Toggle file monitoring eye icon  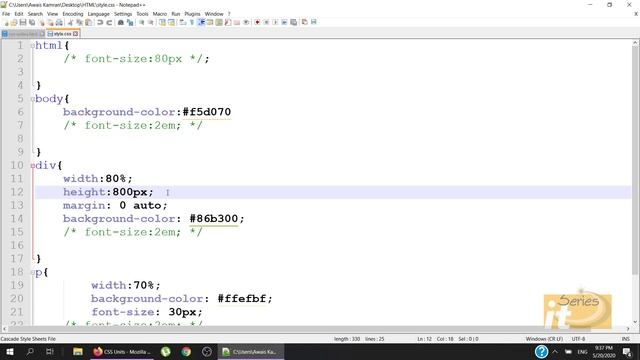tap(246, 22)
